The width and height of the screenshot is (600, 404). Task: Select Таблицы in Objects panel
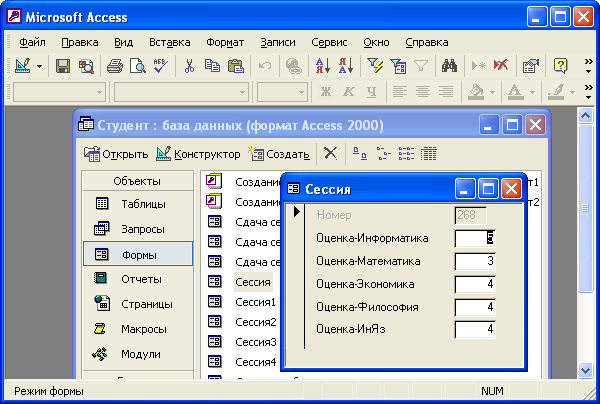(138, 204)
